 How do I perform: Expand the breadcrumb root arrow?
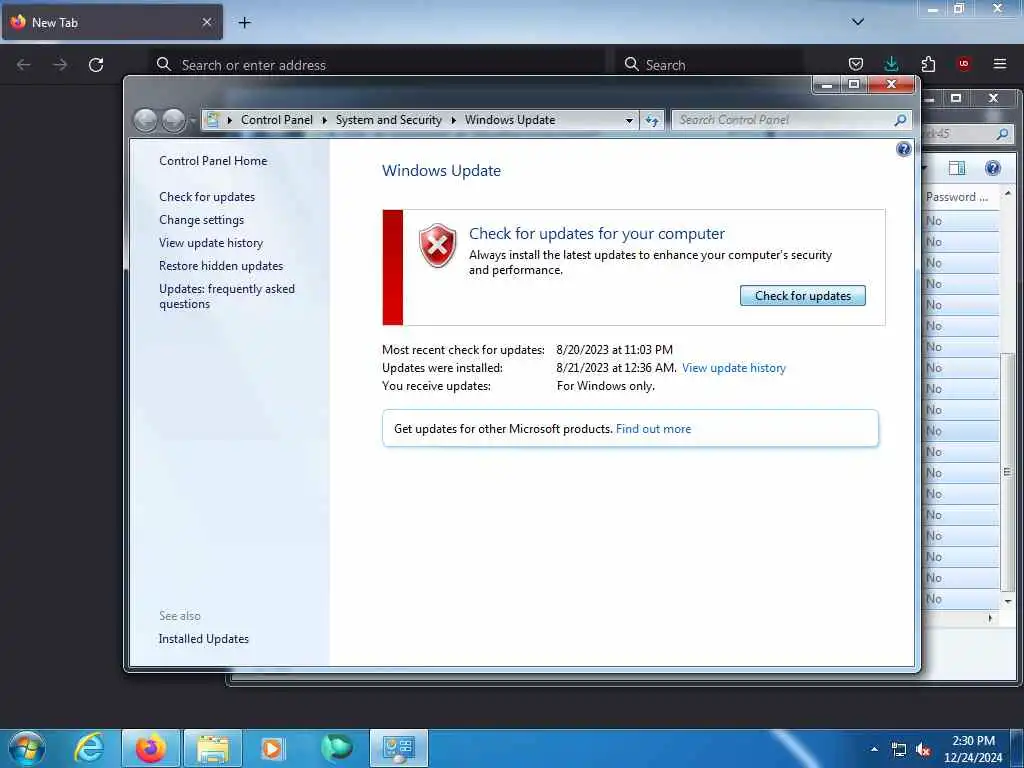coord(229,120)
